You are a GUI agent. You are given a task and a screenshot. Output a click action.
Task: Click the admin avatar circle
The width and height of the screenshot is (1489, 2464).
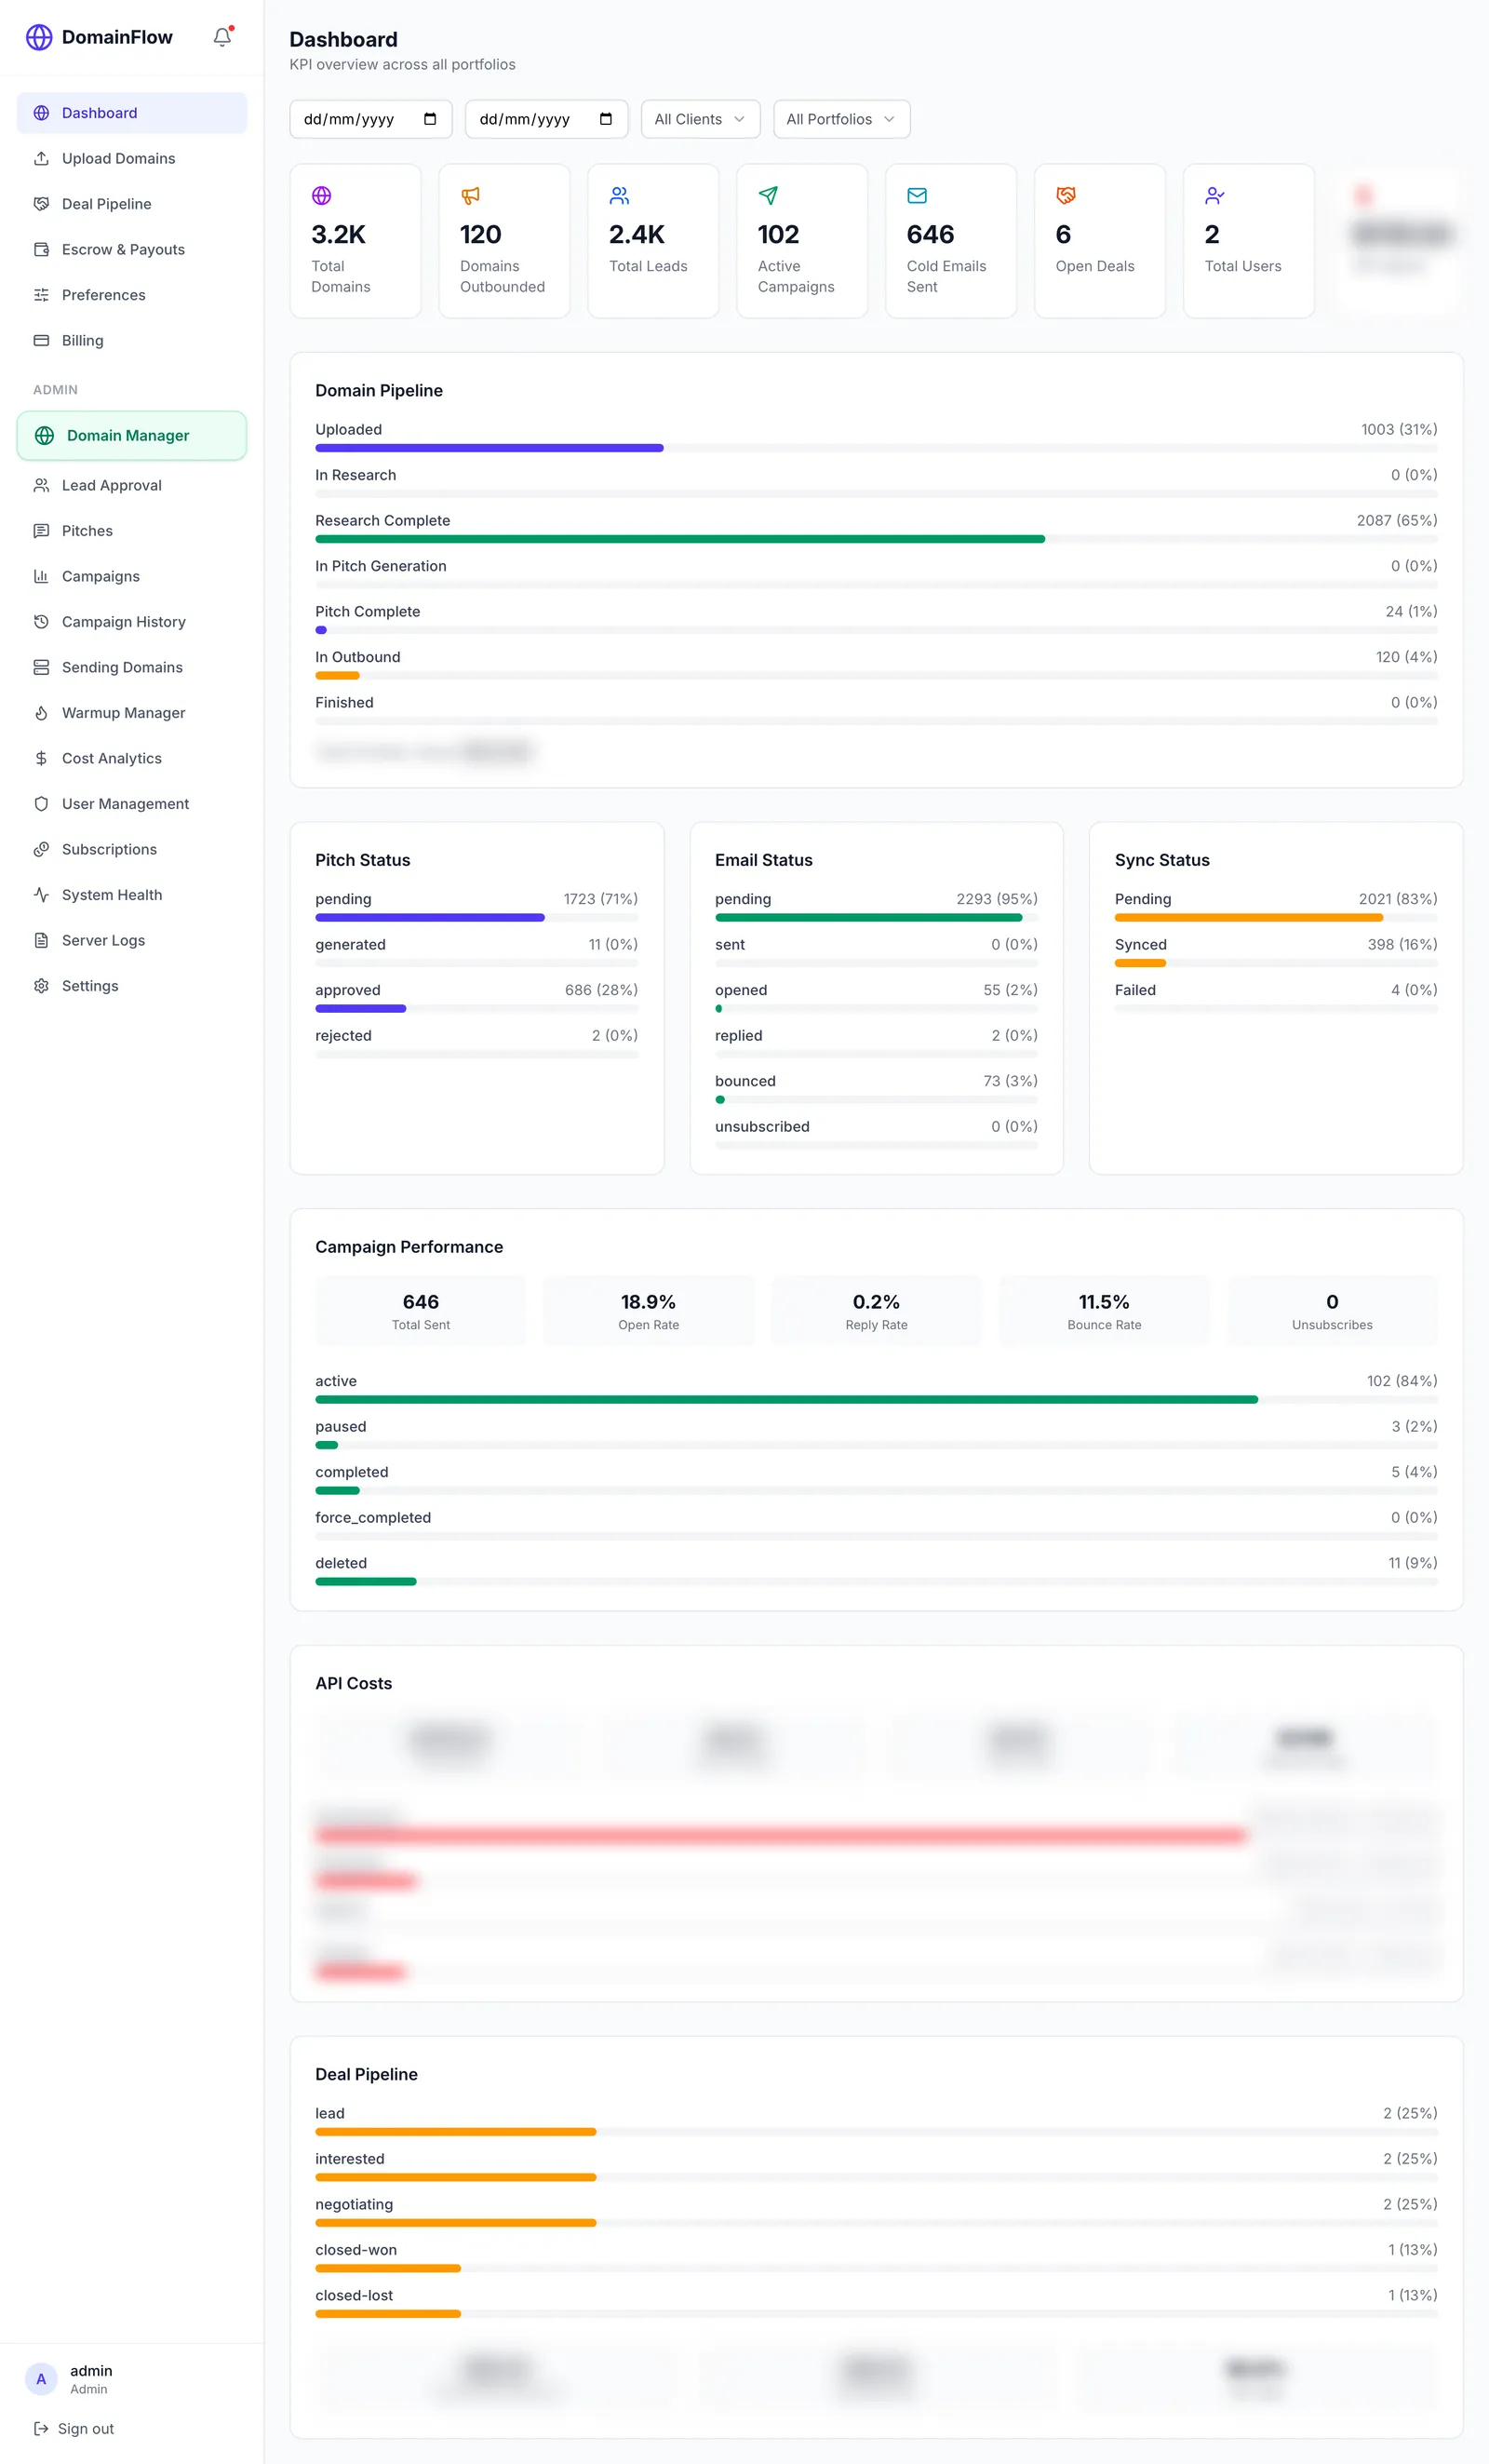[41, 2379]
